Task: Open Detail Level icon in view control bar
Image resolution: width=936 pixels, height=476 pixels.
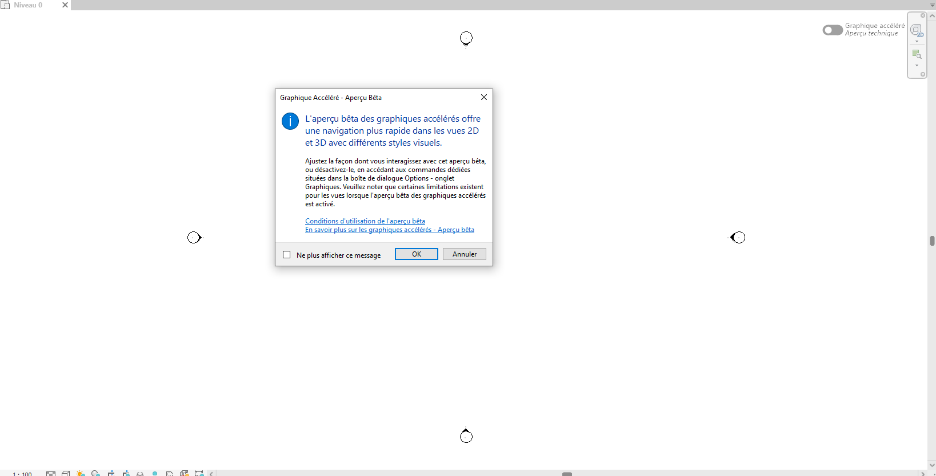Action: (x=51, y=474)
